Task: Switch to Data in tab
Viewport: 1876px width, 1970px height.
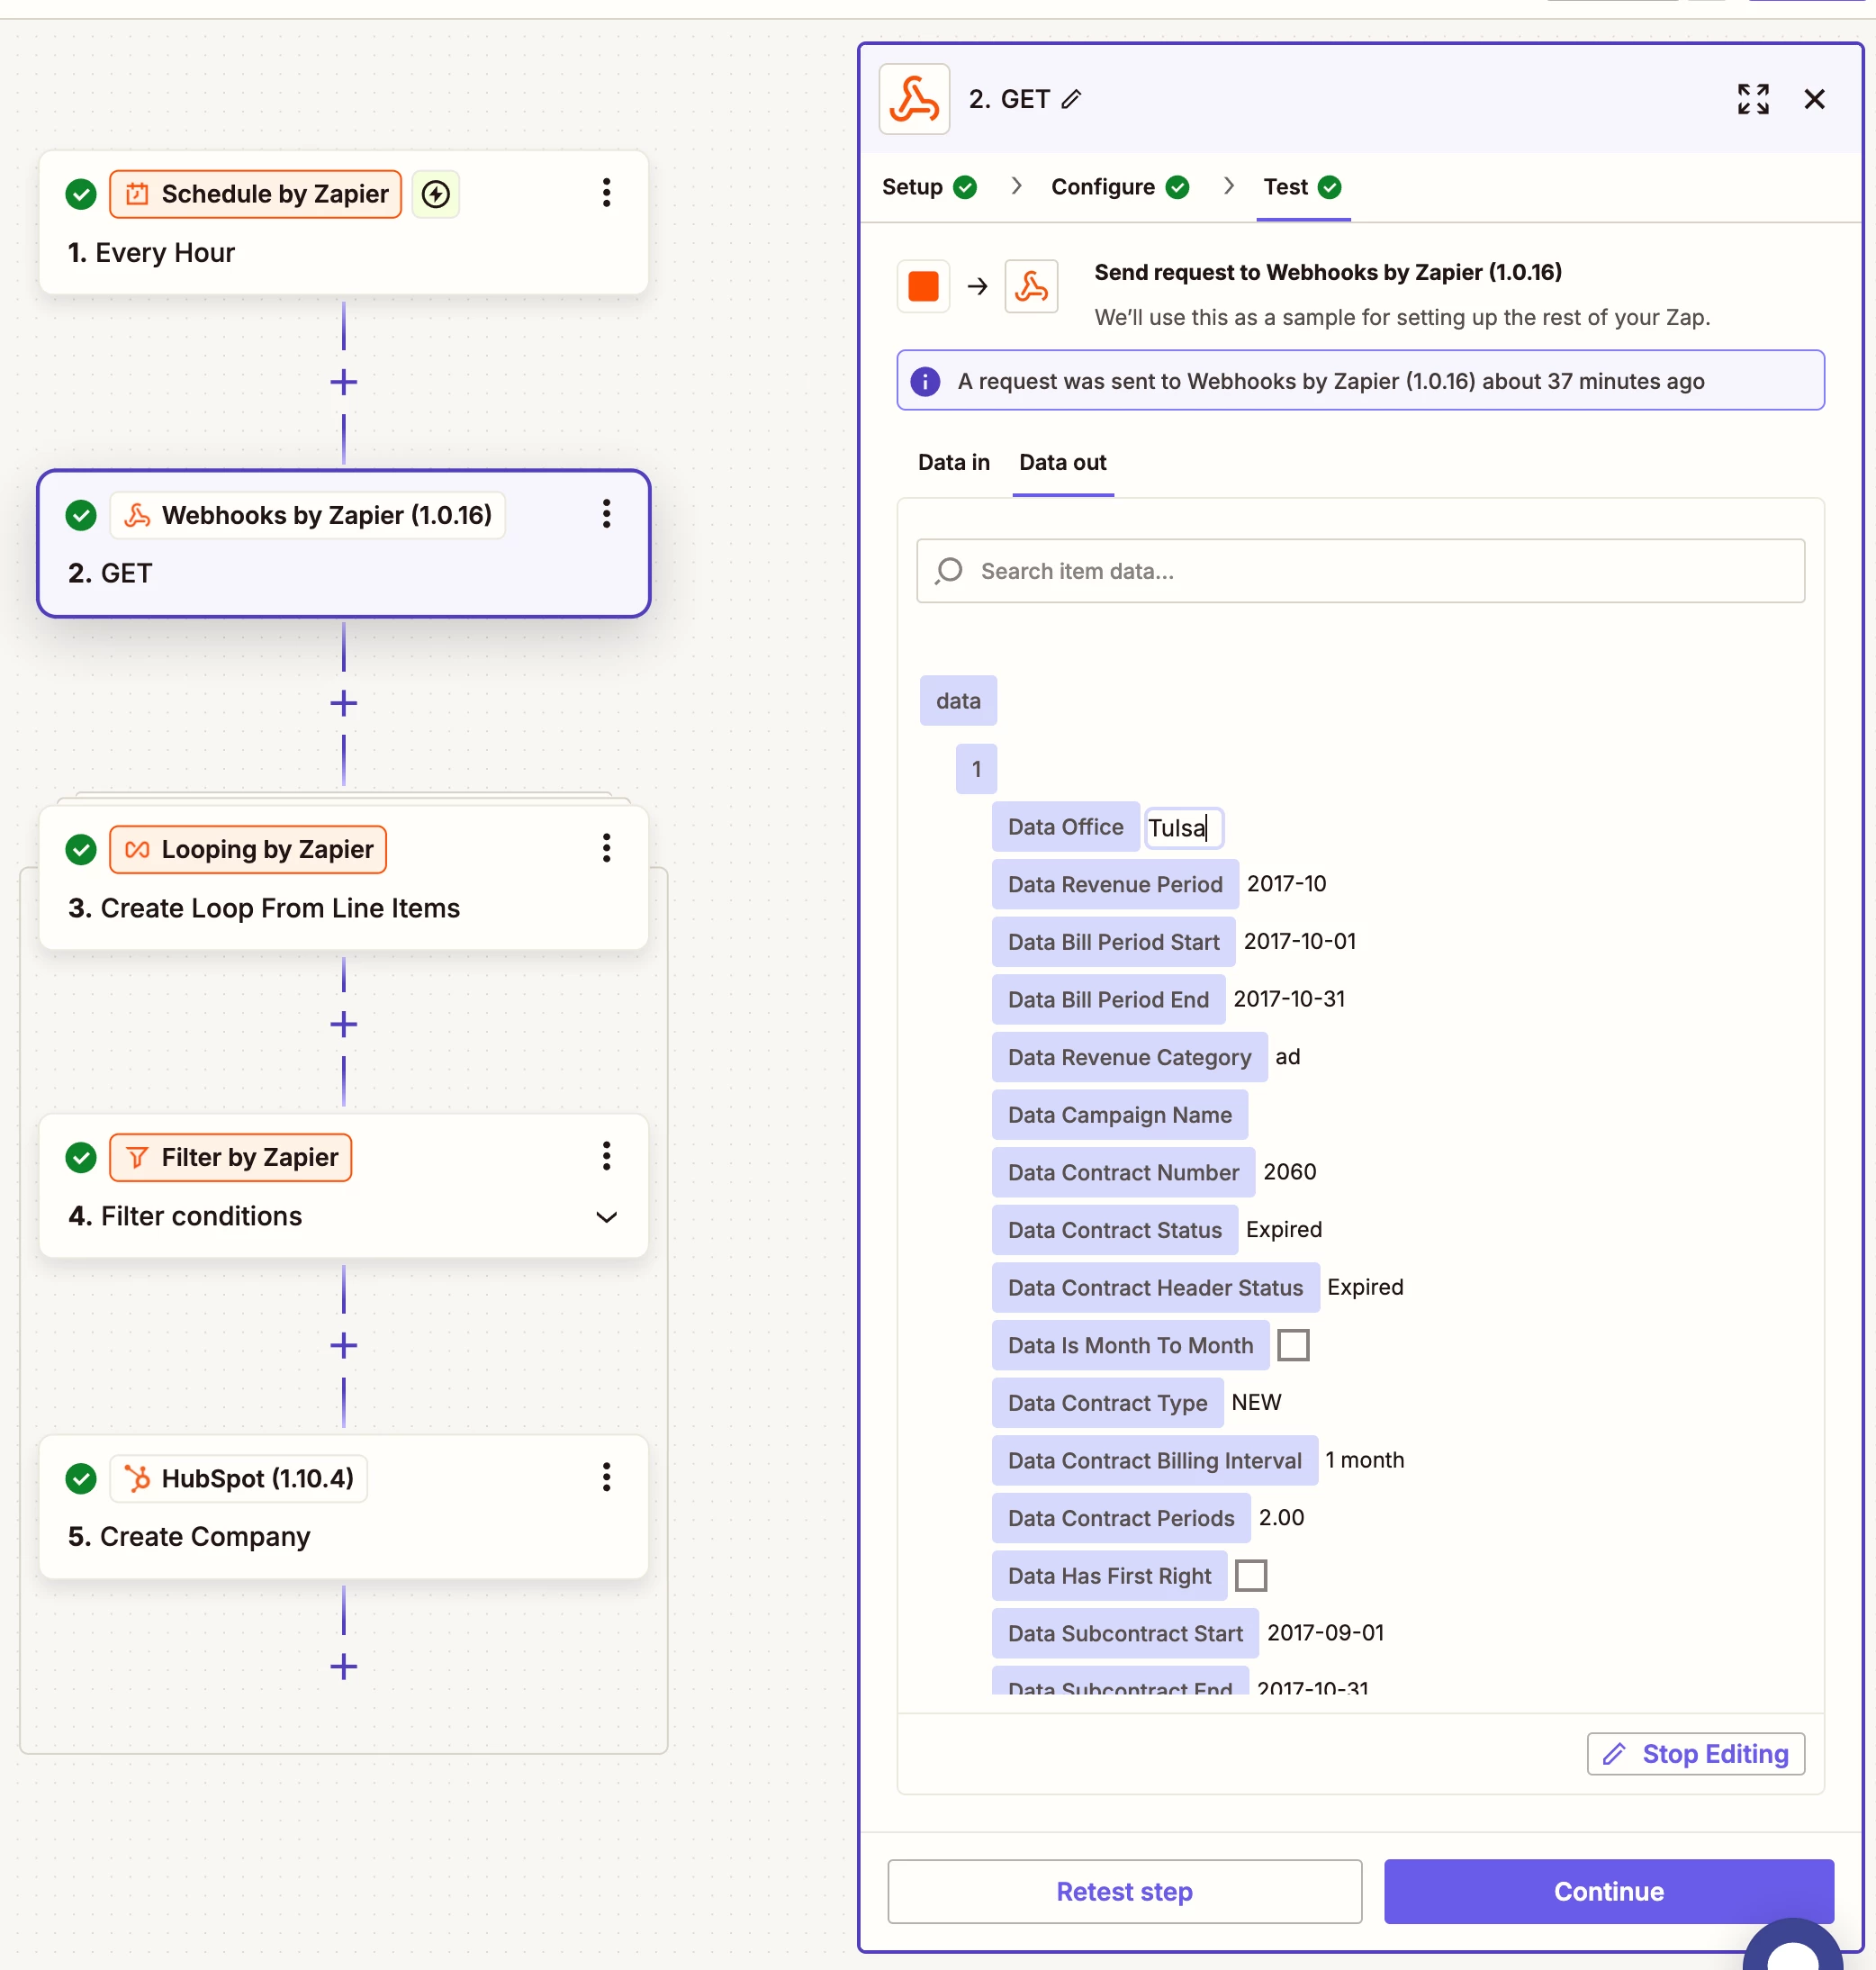Action: (954, 462)
